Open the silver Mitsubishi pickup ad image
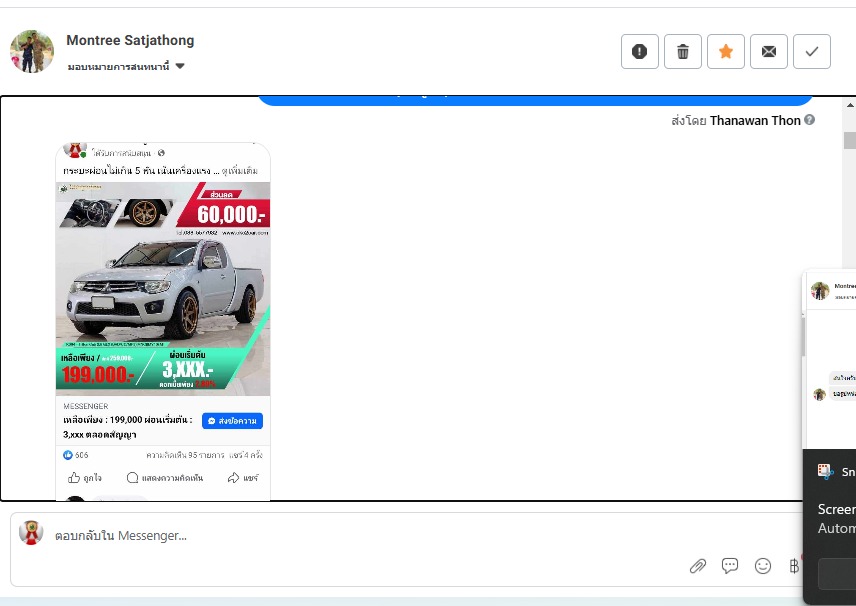Image resolution: width=856 pixels, height=606 pixels. pos(163,289)
